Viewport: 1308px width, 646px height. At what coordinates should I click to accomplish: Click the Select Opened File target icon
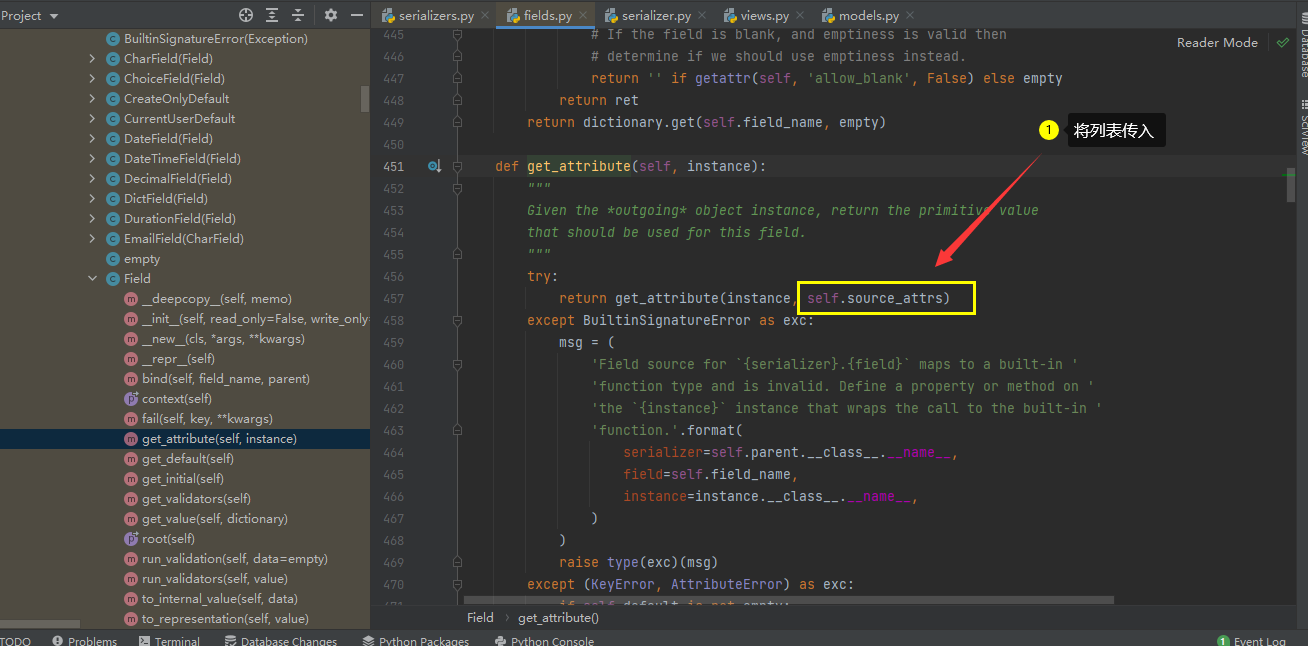(x=246, y=15)
